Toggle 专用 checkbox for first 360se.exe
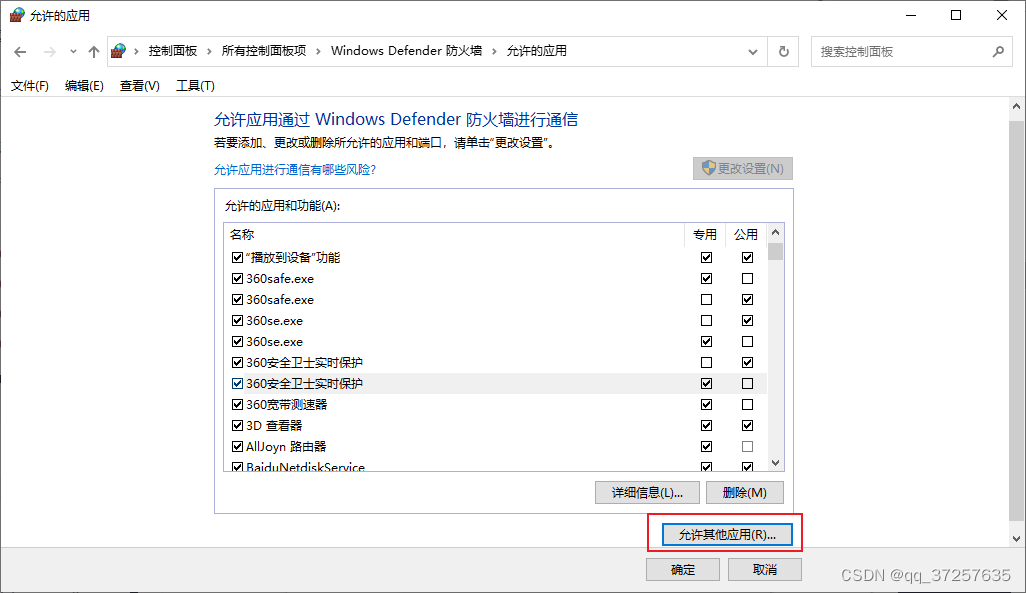The width and height of the screenshot is (1026, 593). point(707,321)
